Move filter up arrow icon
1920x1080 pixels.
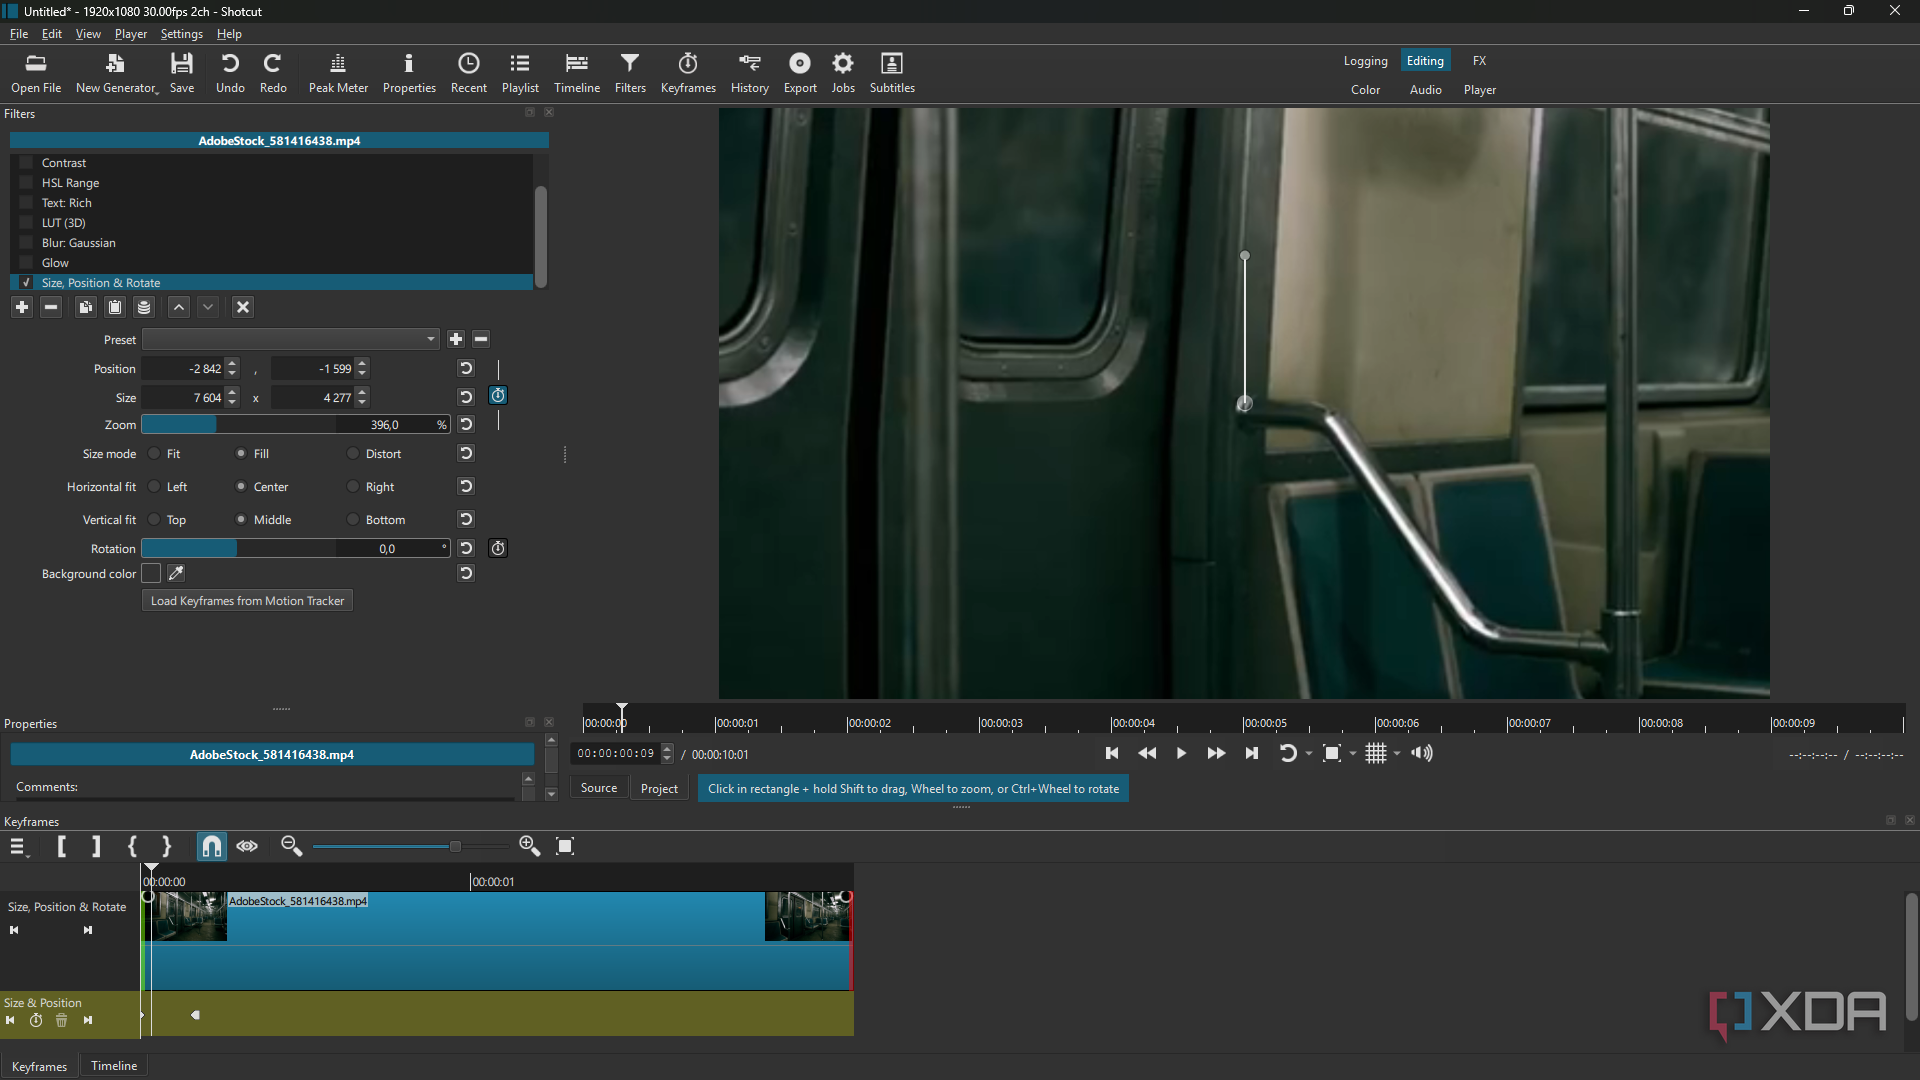179,307
